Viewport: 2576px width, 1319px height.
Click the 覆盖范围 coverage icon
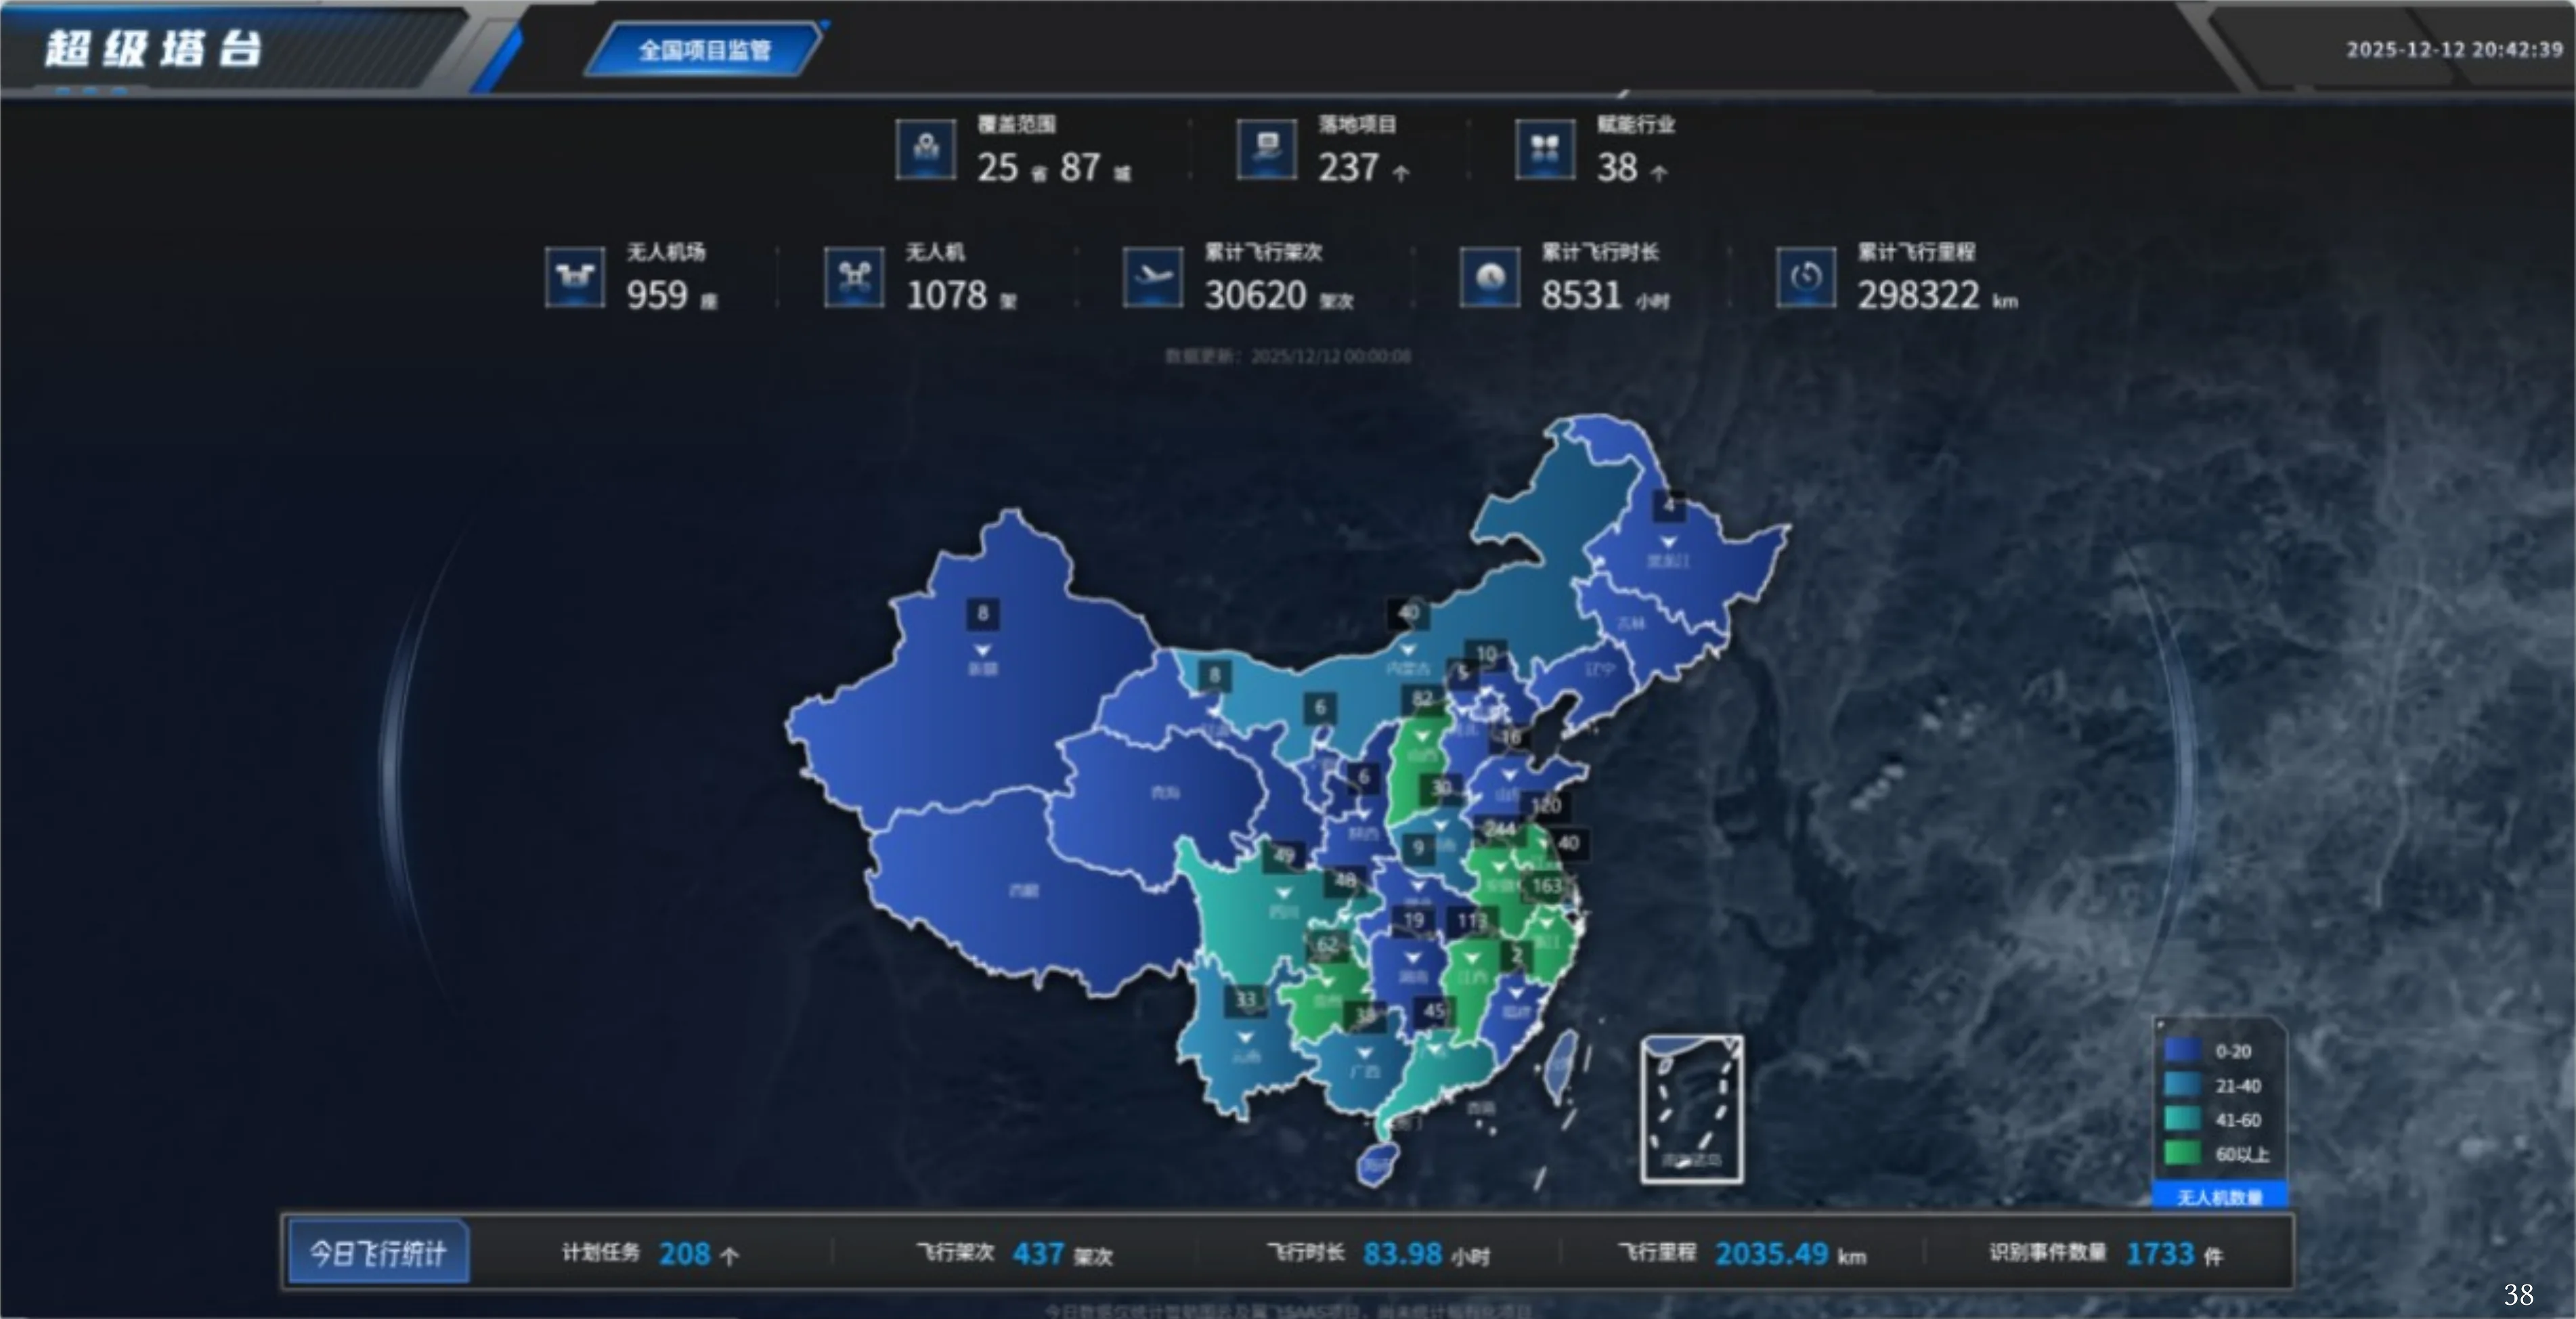925,150
